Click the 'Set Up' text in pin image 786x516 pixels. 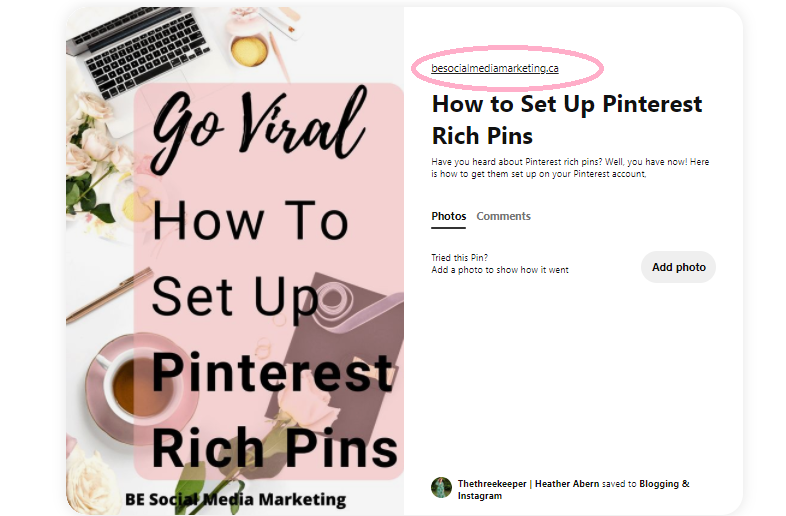tap(235, 297)
